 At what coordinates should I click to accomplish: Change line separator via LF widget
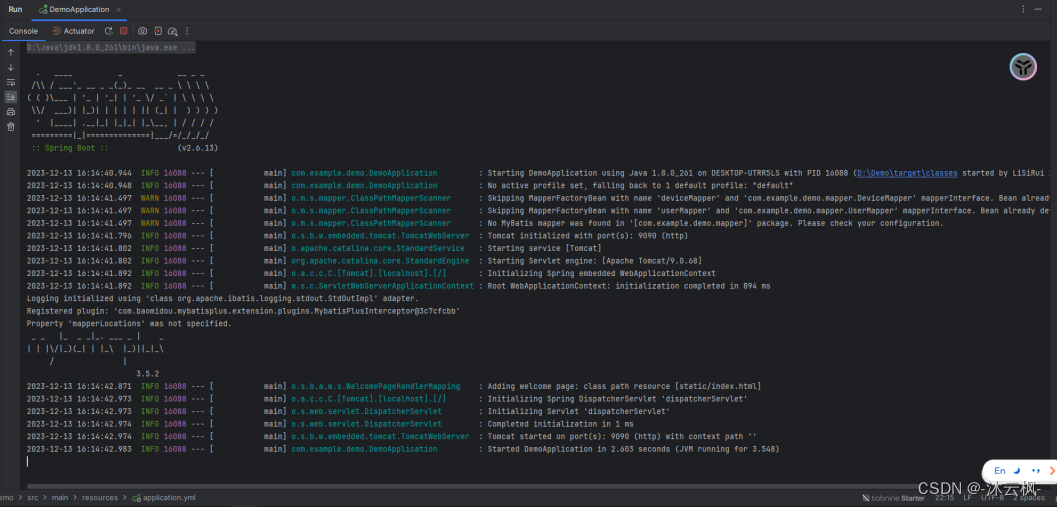(x=967, y=498)
